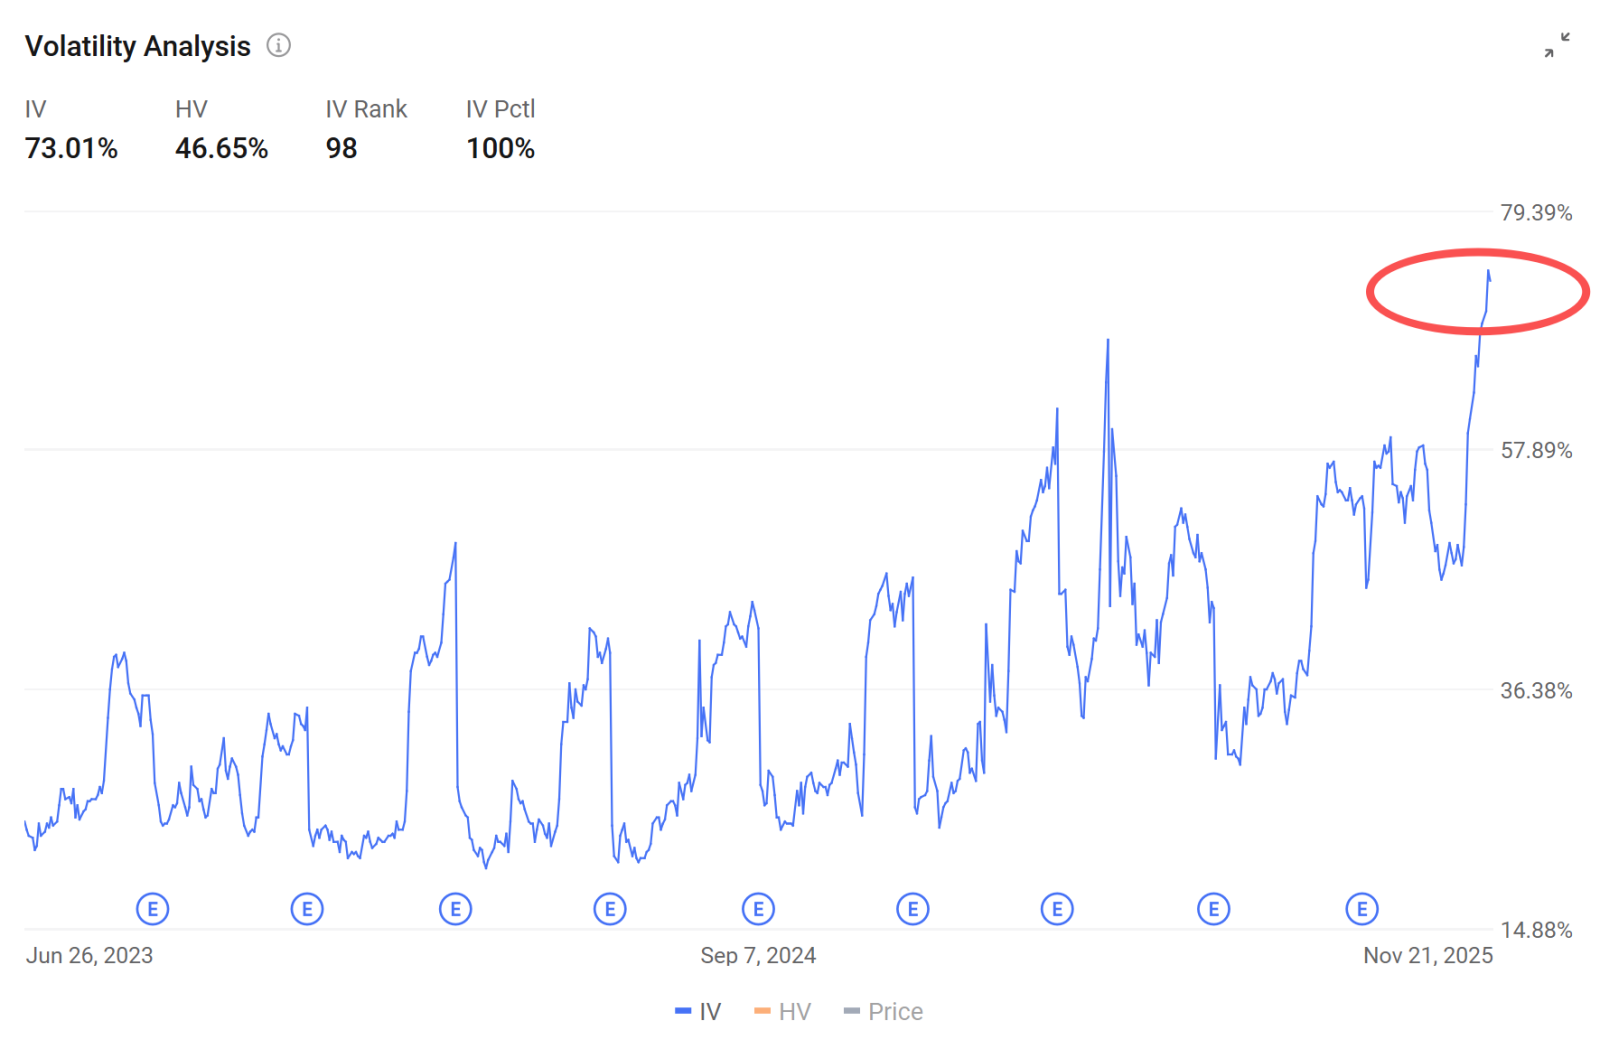
Task: Show the HV series via the legend
Action: click(782, 1011)
